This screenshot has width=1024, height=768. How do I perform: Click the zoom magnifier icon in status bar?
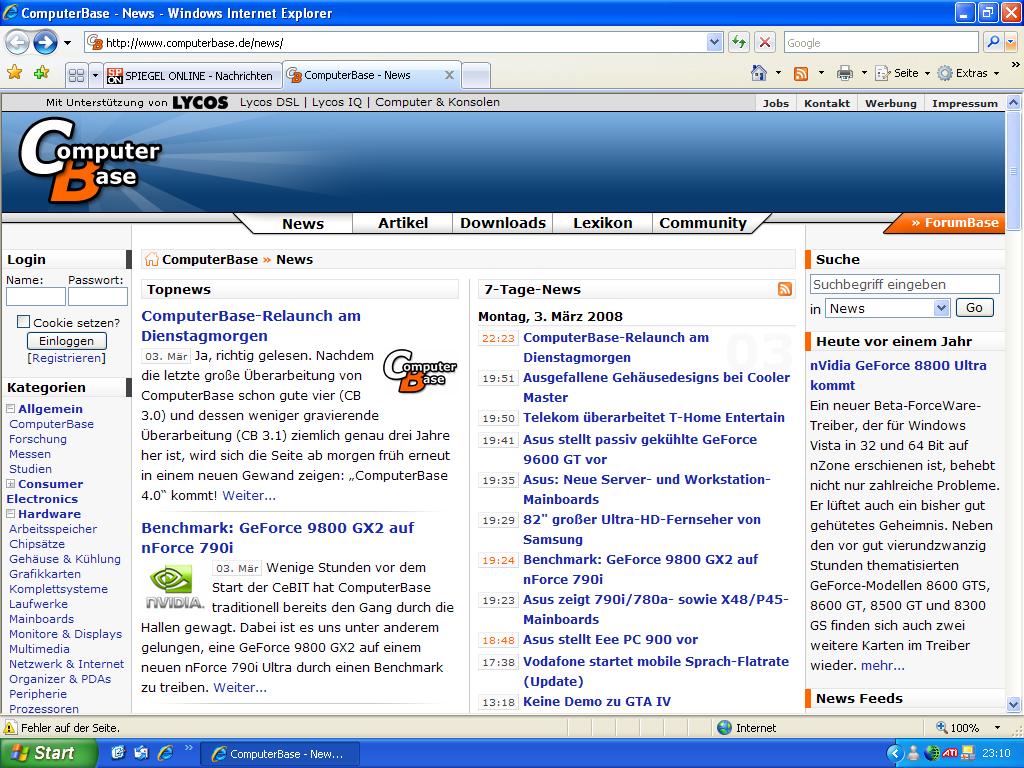coord(942,728)
